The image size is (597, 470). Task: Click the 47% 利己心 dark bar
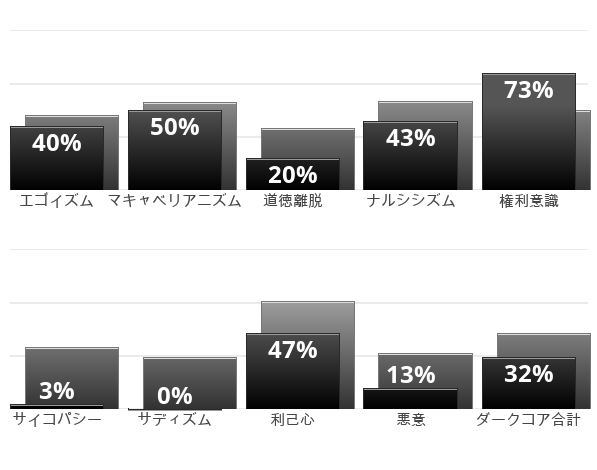[293, 371]
